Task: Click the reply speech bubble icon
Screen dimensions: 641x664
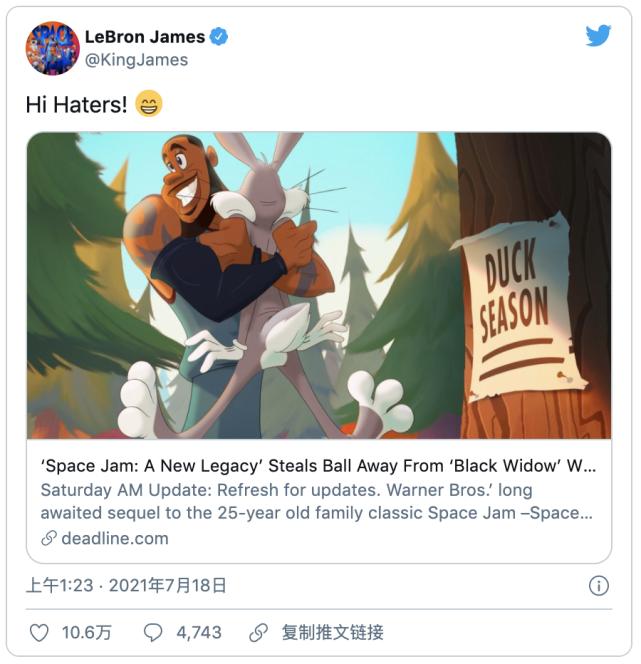Action: click(x=153, y=633)
